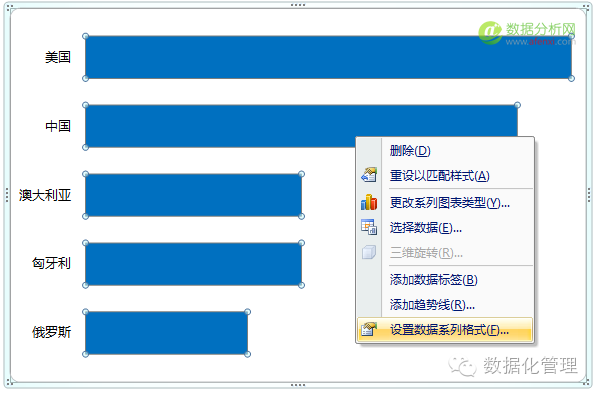Image resolution: width=597 pixels, height=394 pixels.
Task: Click the chart's top edge resize handle
Action: 298,5
